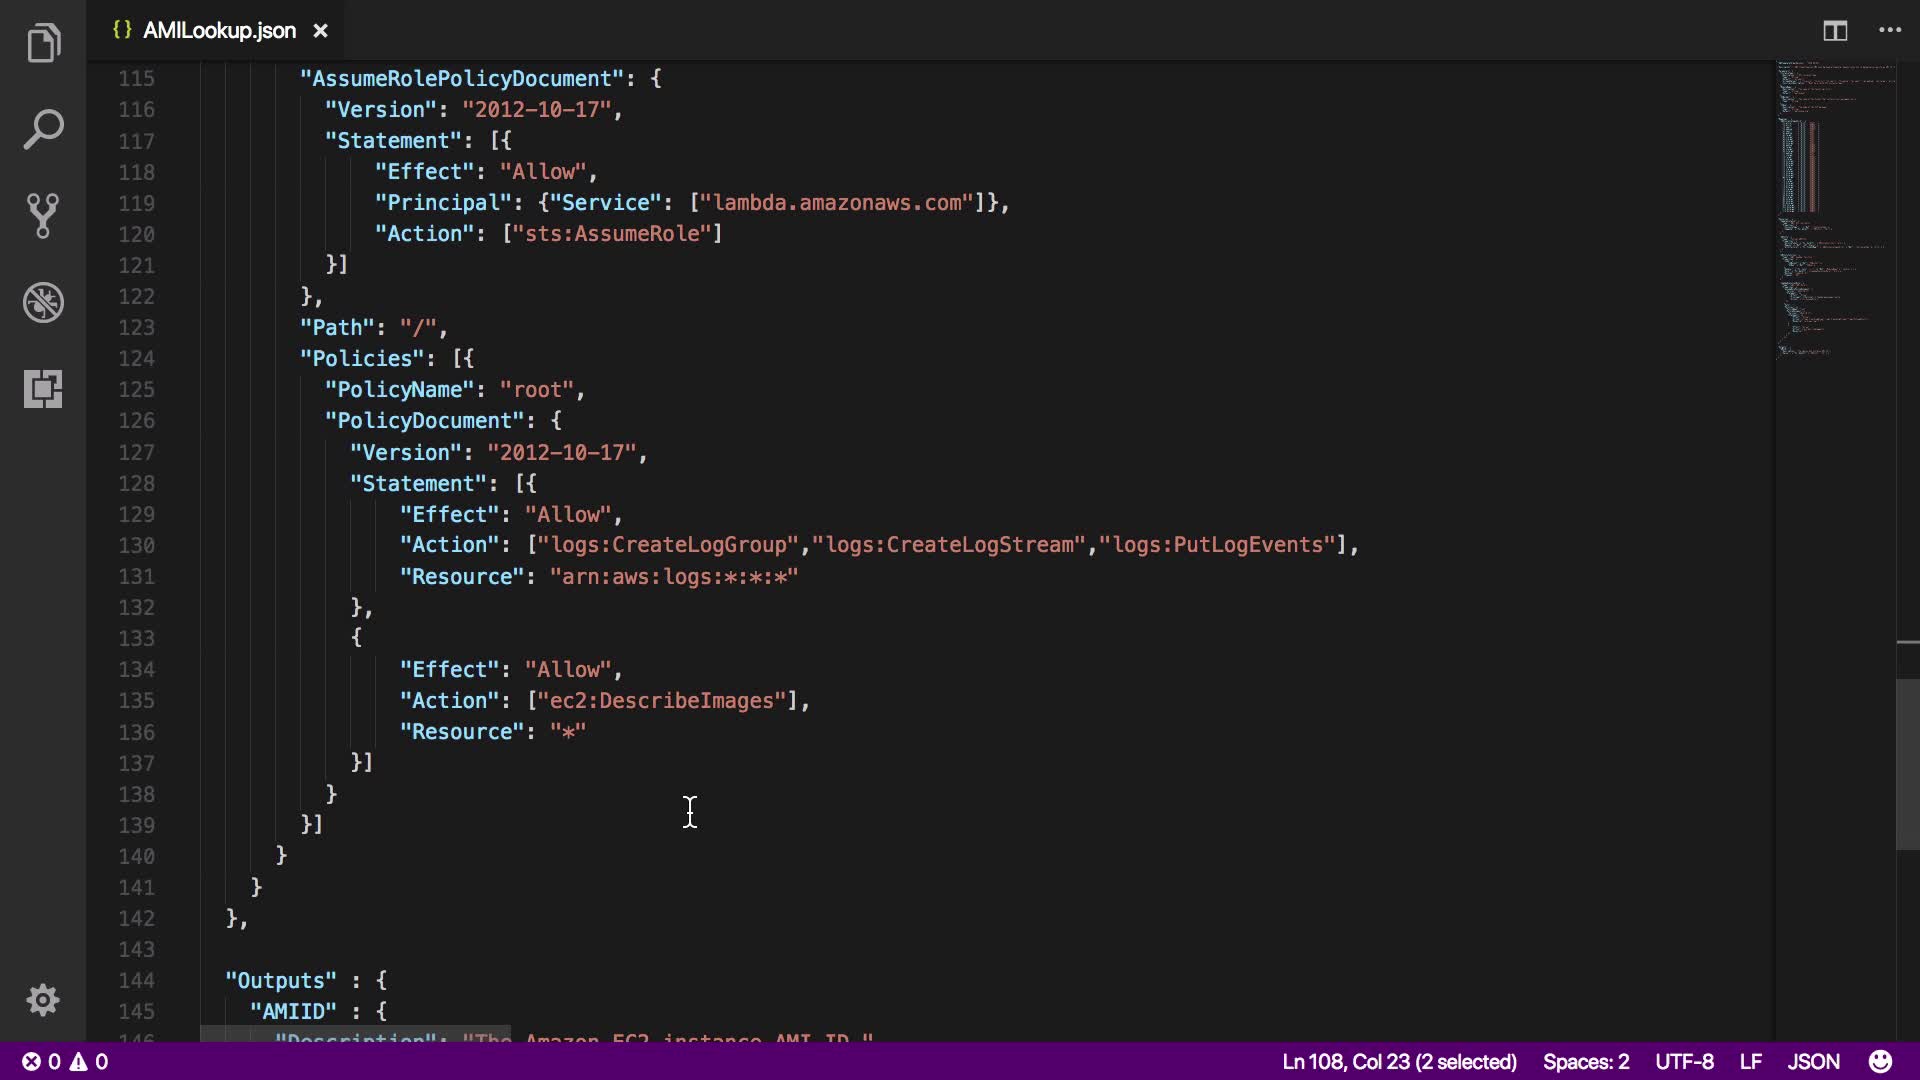Close the AMILookup.json tab
The height and width of the screenshot is (1080, 1920).
click(320, 31)
